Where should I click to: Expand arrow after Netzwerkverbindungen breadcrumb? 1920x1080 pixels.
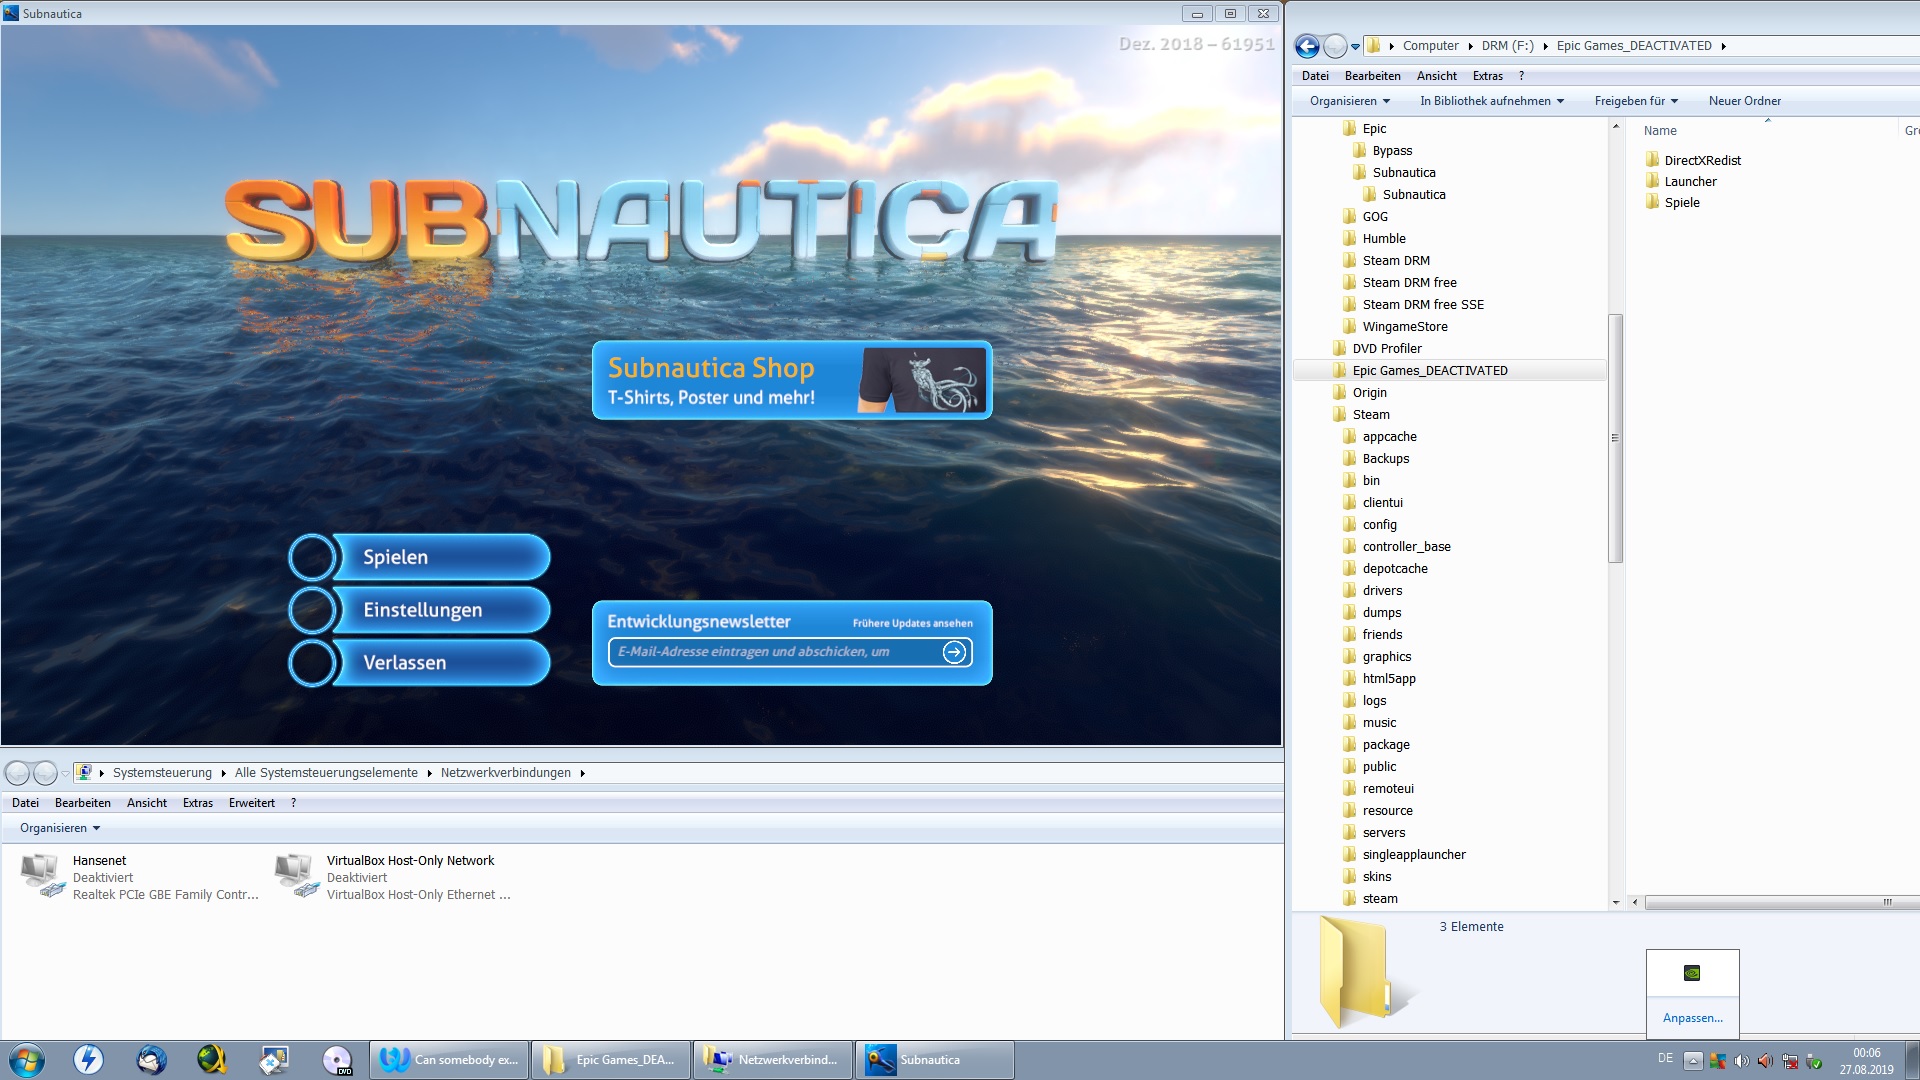[x=582, y=773]
